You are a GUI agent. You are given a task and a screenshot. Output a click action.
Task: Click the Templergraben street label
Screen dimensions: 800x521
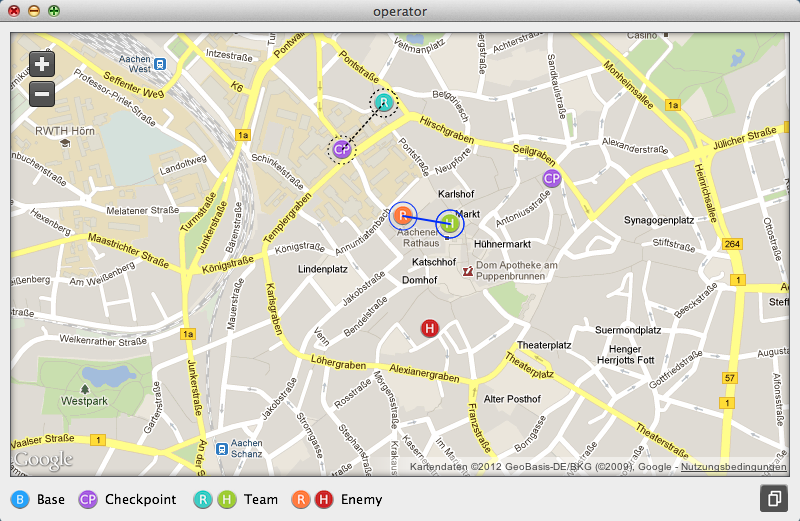[x=288, y=217]
